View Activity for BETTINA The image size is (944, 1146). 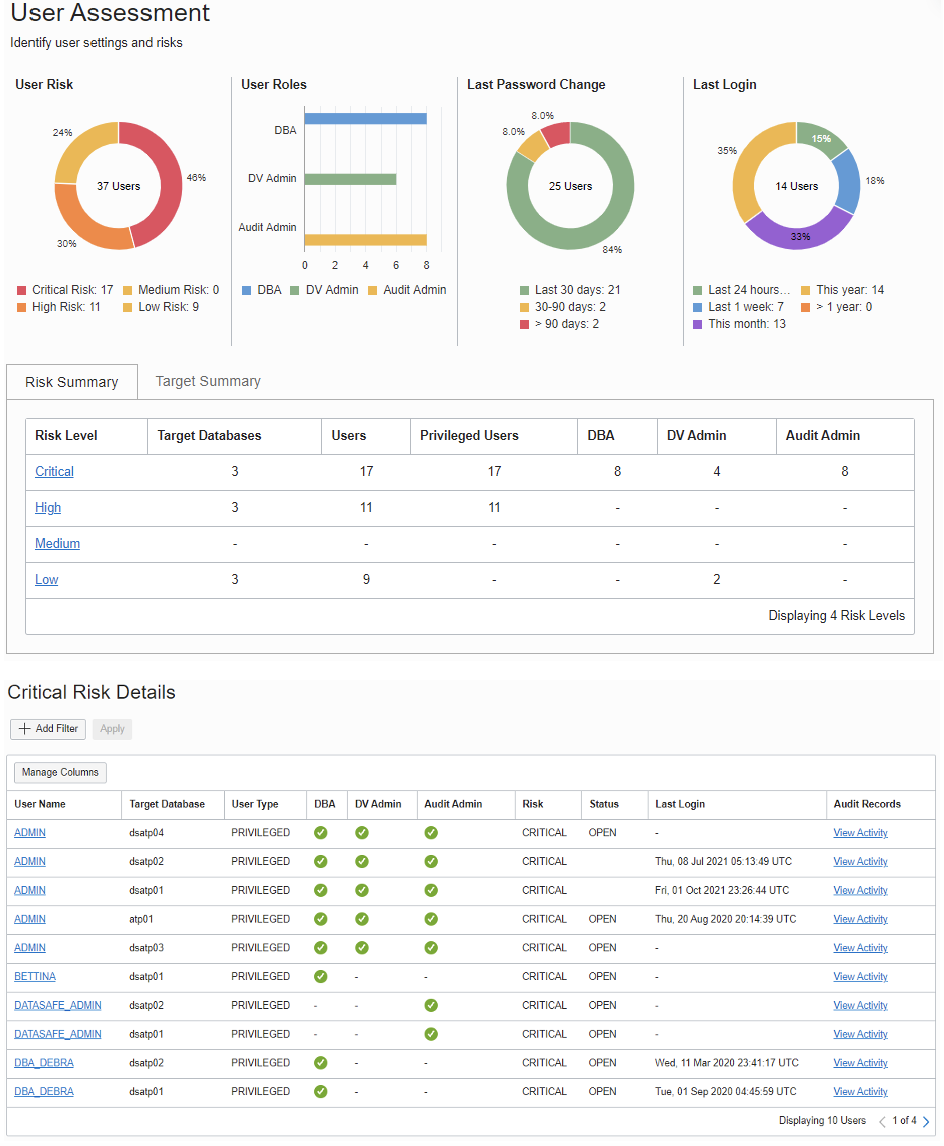click(x=861, y=976)
